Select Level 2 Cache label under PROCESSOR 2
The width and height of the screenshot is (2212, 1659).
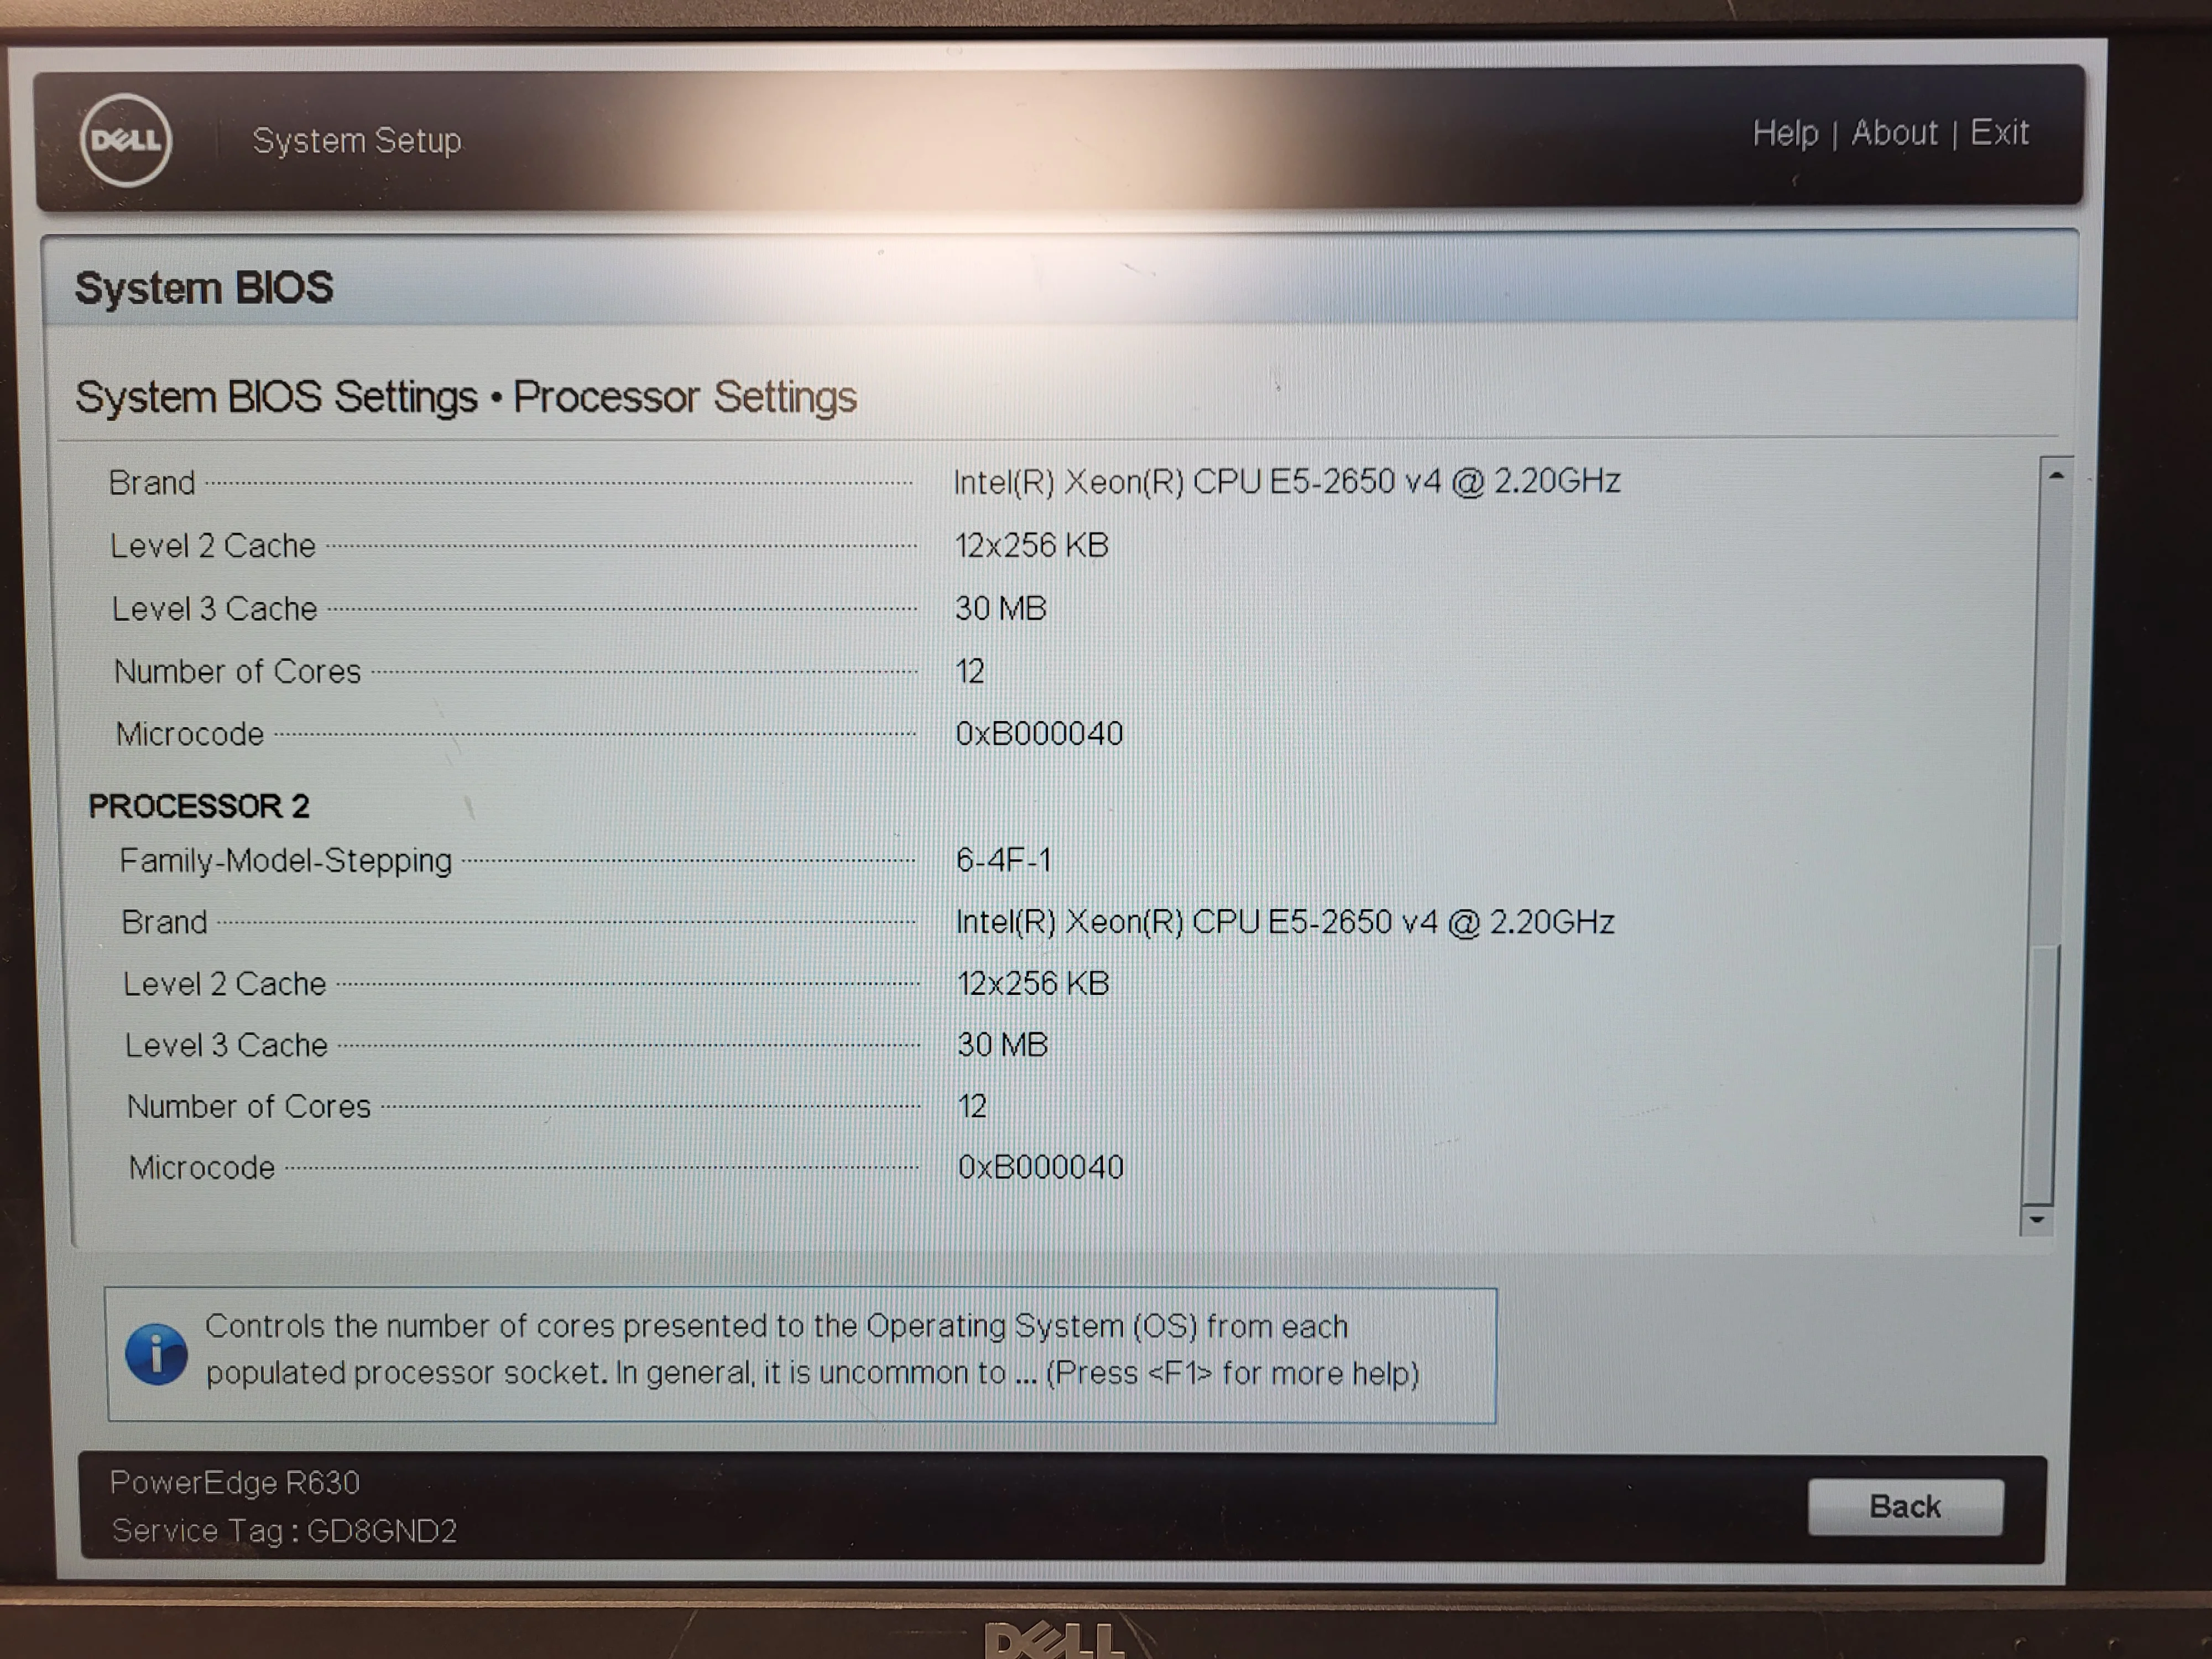click(225, 984)
